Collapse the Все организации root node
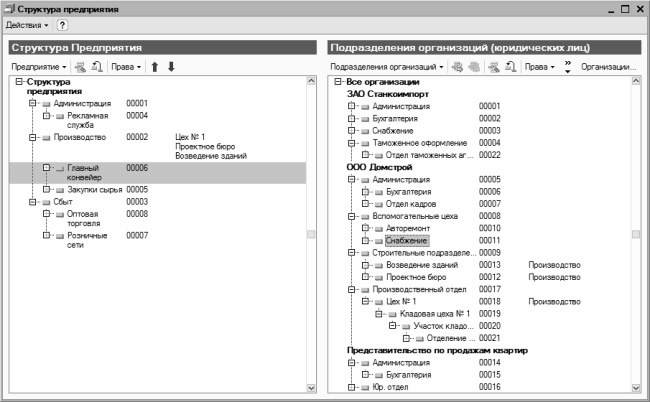 [337, 82]
